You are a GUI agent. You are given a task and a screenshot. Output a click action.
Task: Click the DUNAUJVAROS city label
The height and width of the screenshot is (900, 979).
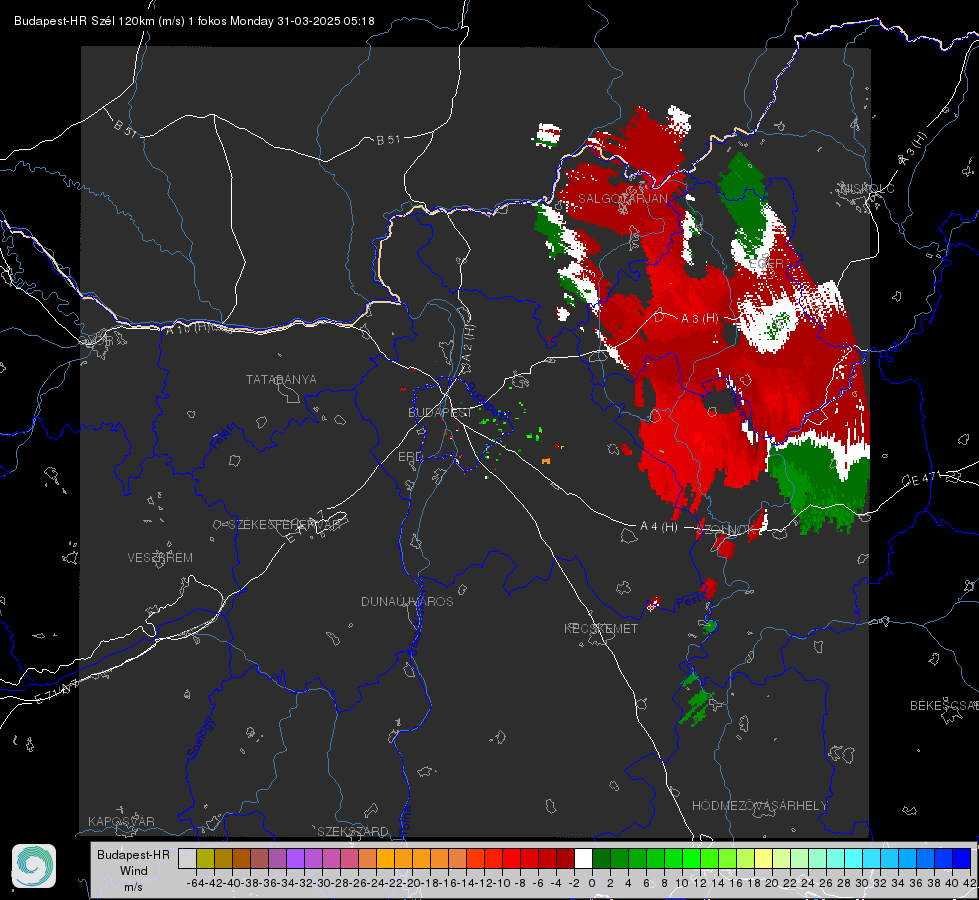407,601
